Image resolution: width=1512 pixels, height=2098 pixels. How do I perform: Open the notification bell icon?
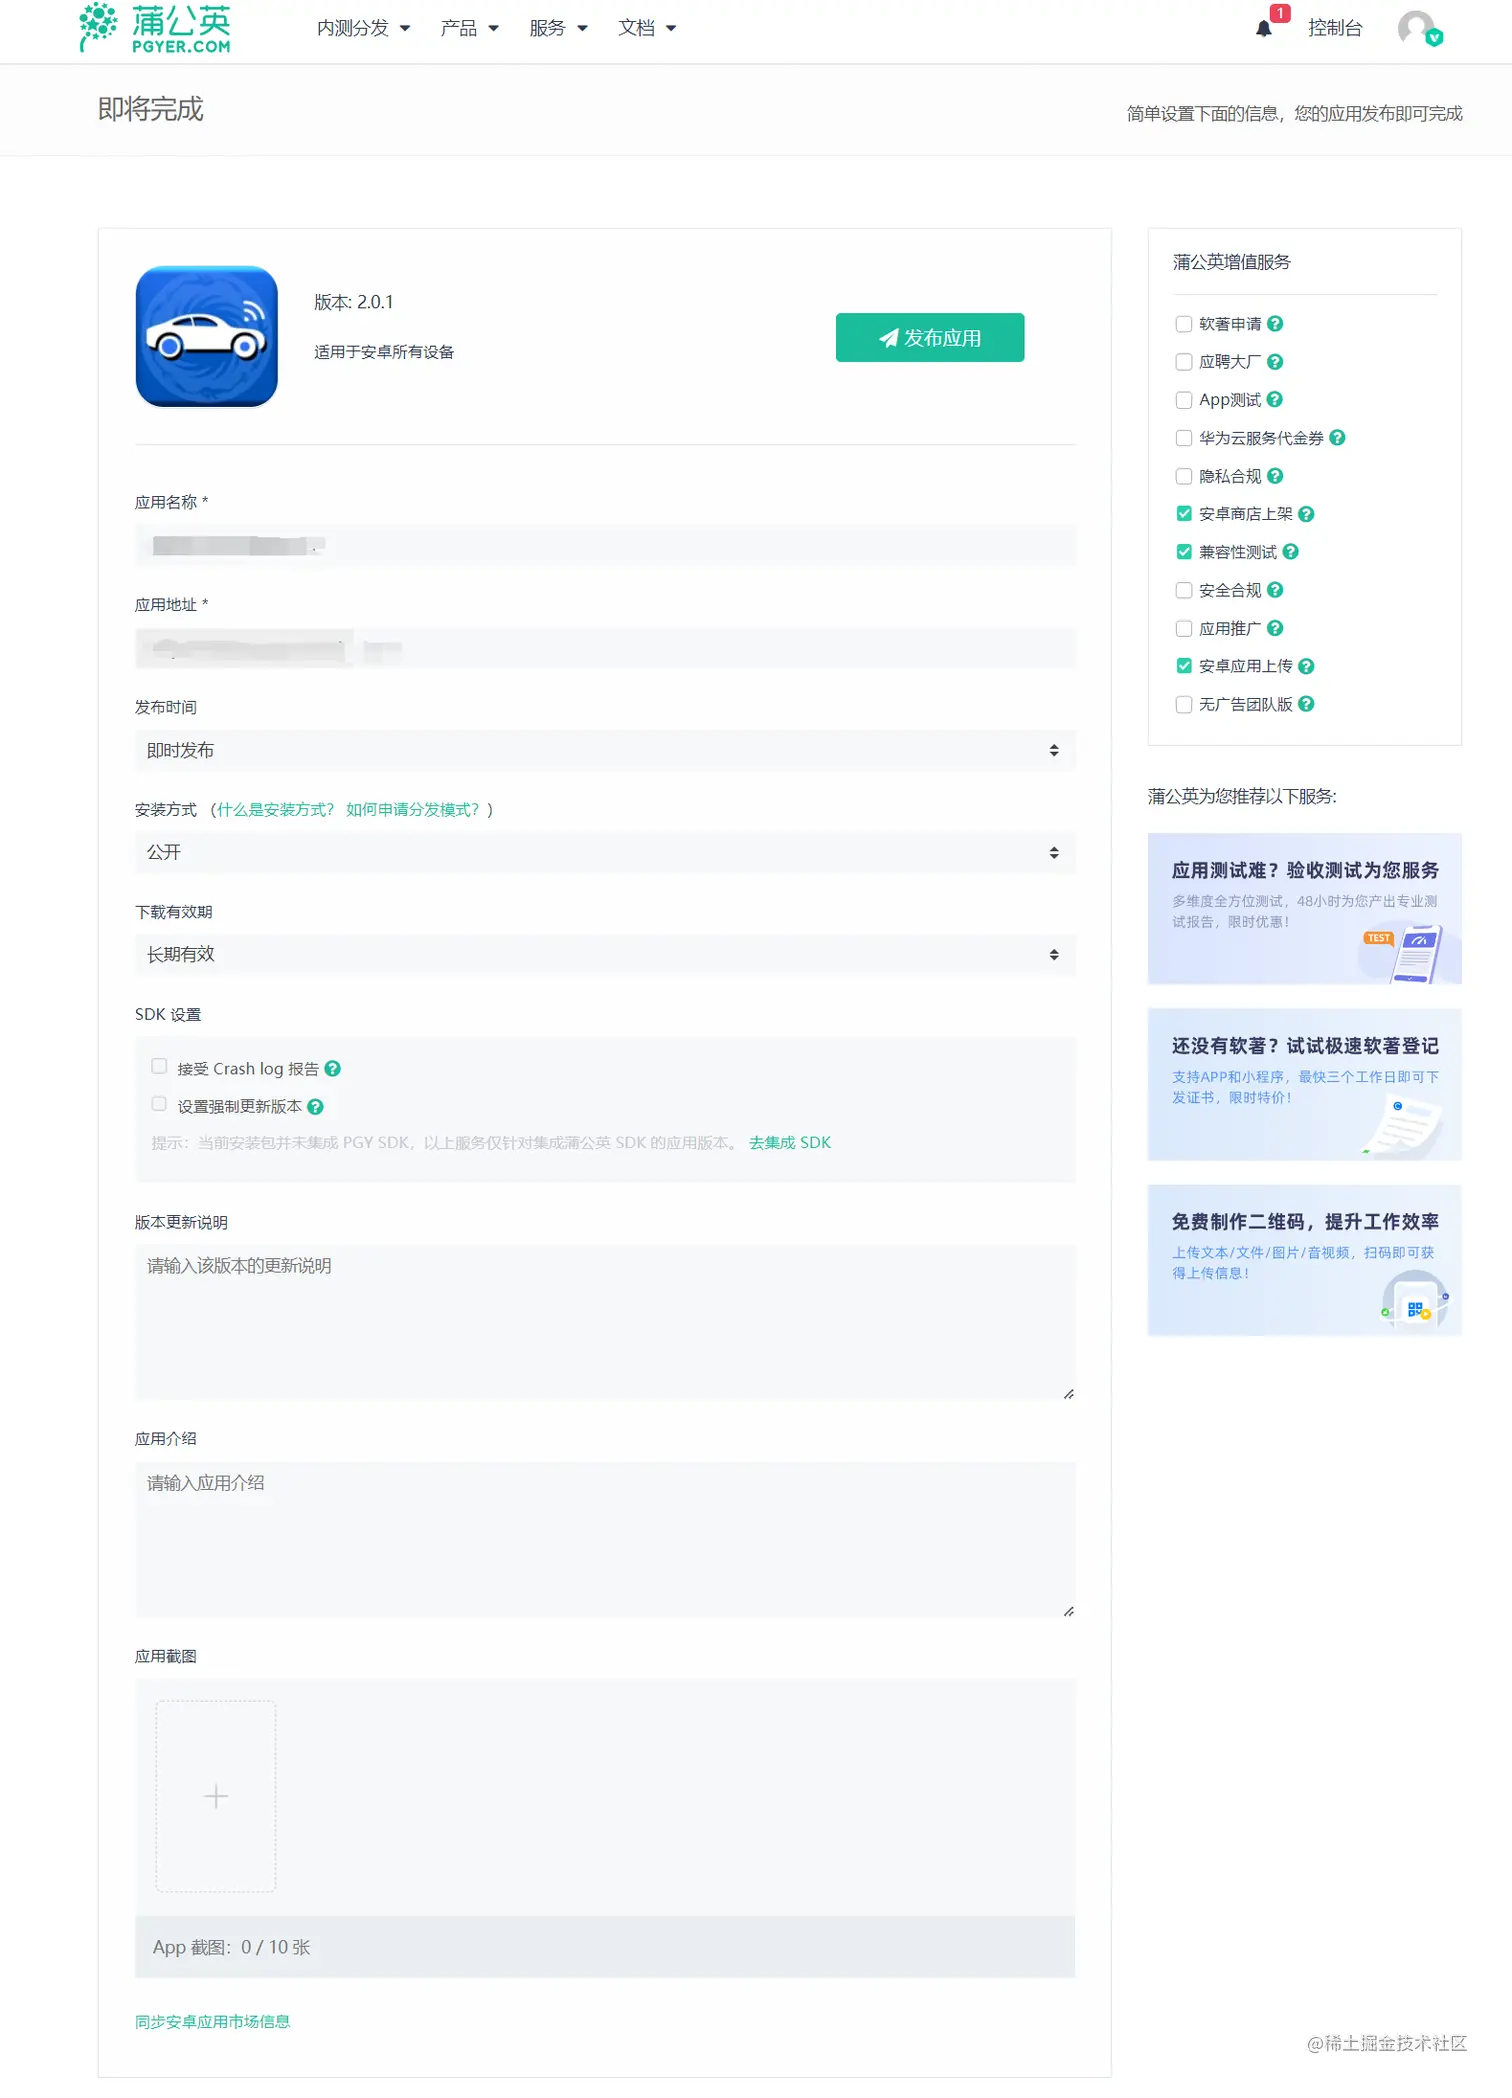[x=1264, y=28]
